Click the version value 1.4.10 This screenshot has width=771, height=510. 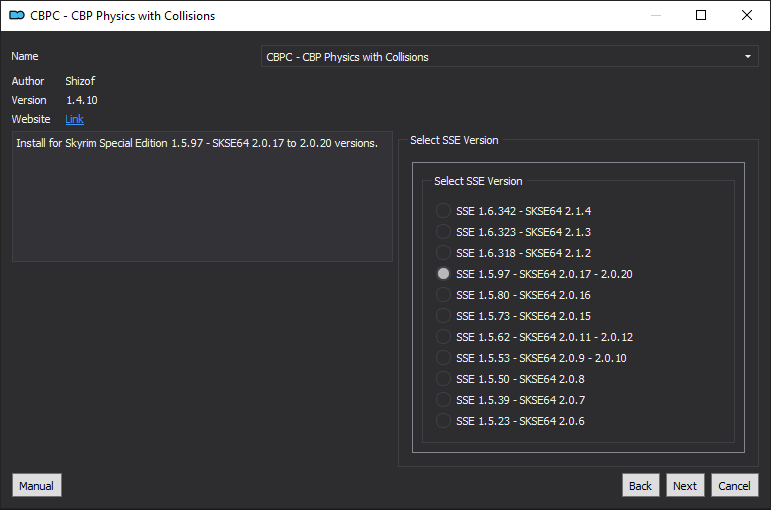point(82,100)
